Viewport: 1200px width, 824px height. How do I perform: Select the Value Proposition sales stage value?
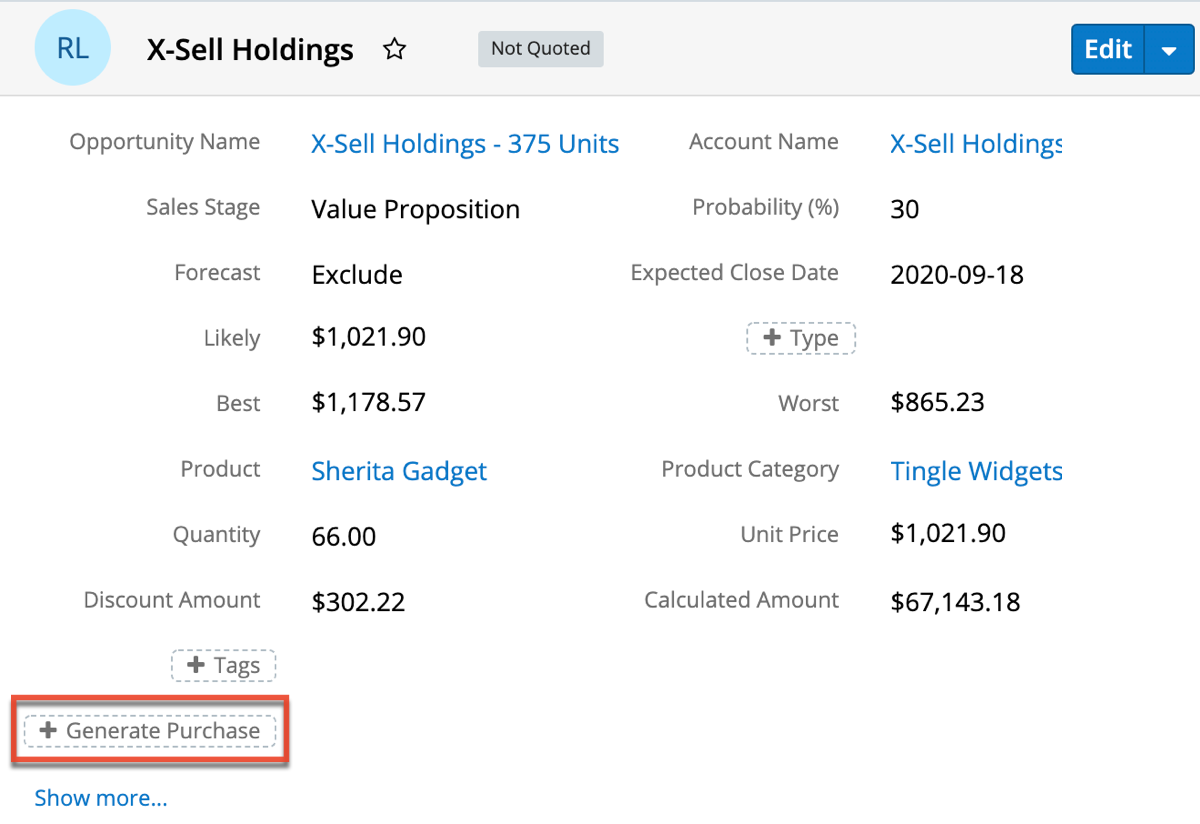pyautogui.click(x=415, y=210)
